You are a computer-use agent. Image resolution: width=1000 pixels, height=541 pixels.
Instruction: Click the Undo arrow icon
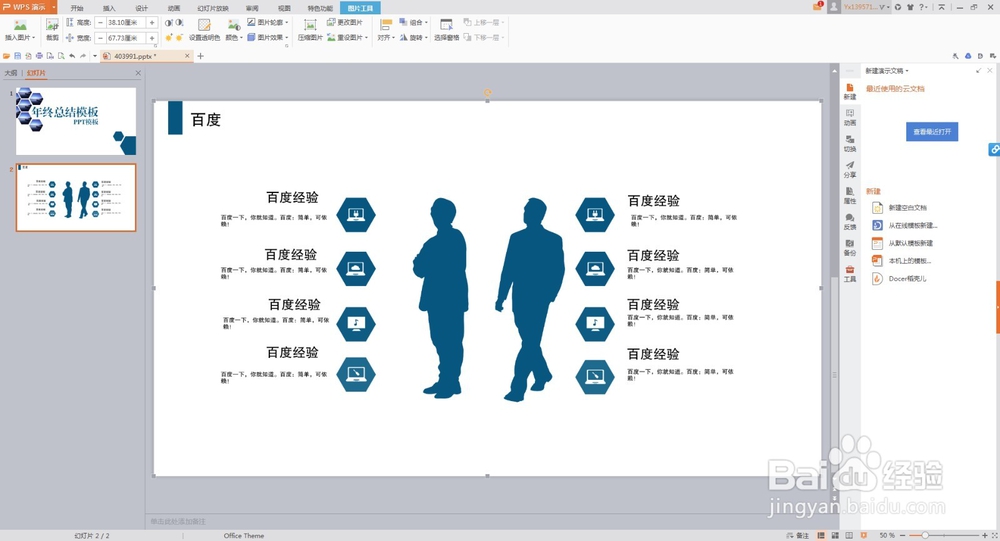click(72, 56)
